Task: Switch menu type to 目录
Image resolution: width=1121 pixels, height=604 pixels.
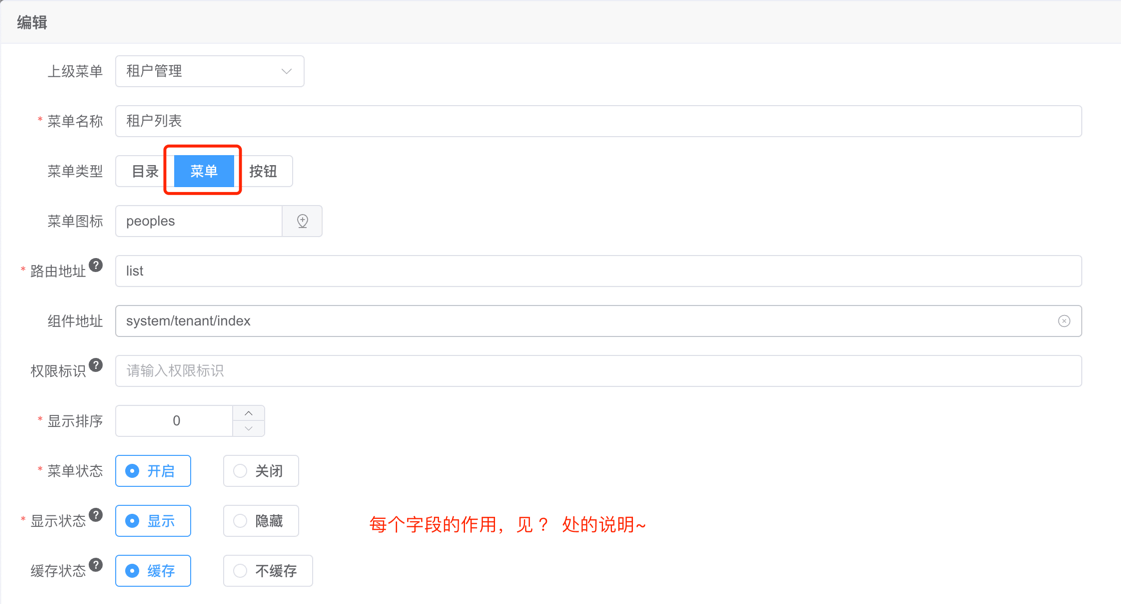Action: [145, 171]
